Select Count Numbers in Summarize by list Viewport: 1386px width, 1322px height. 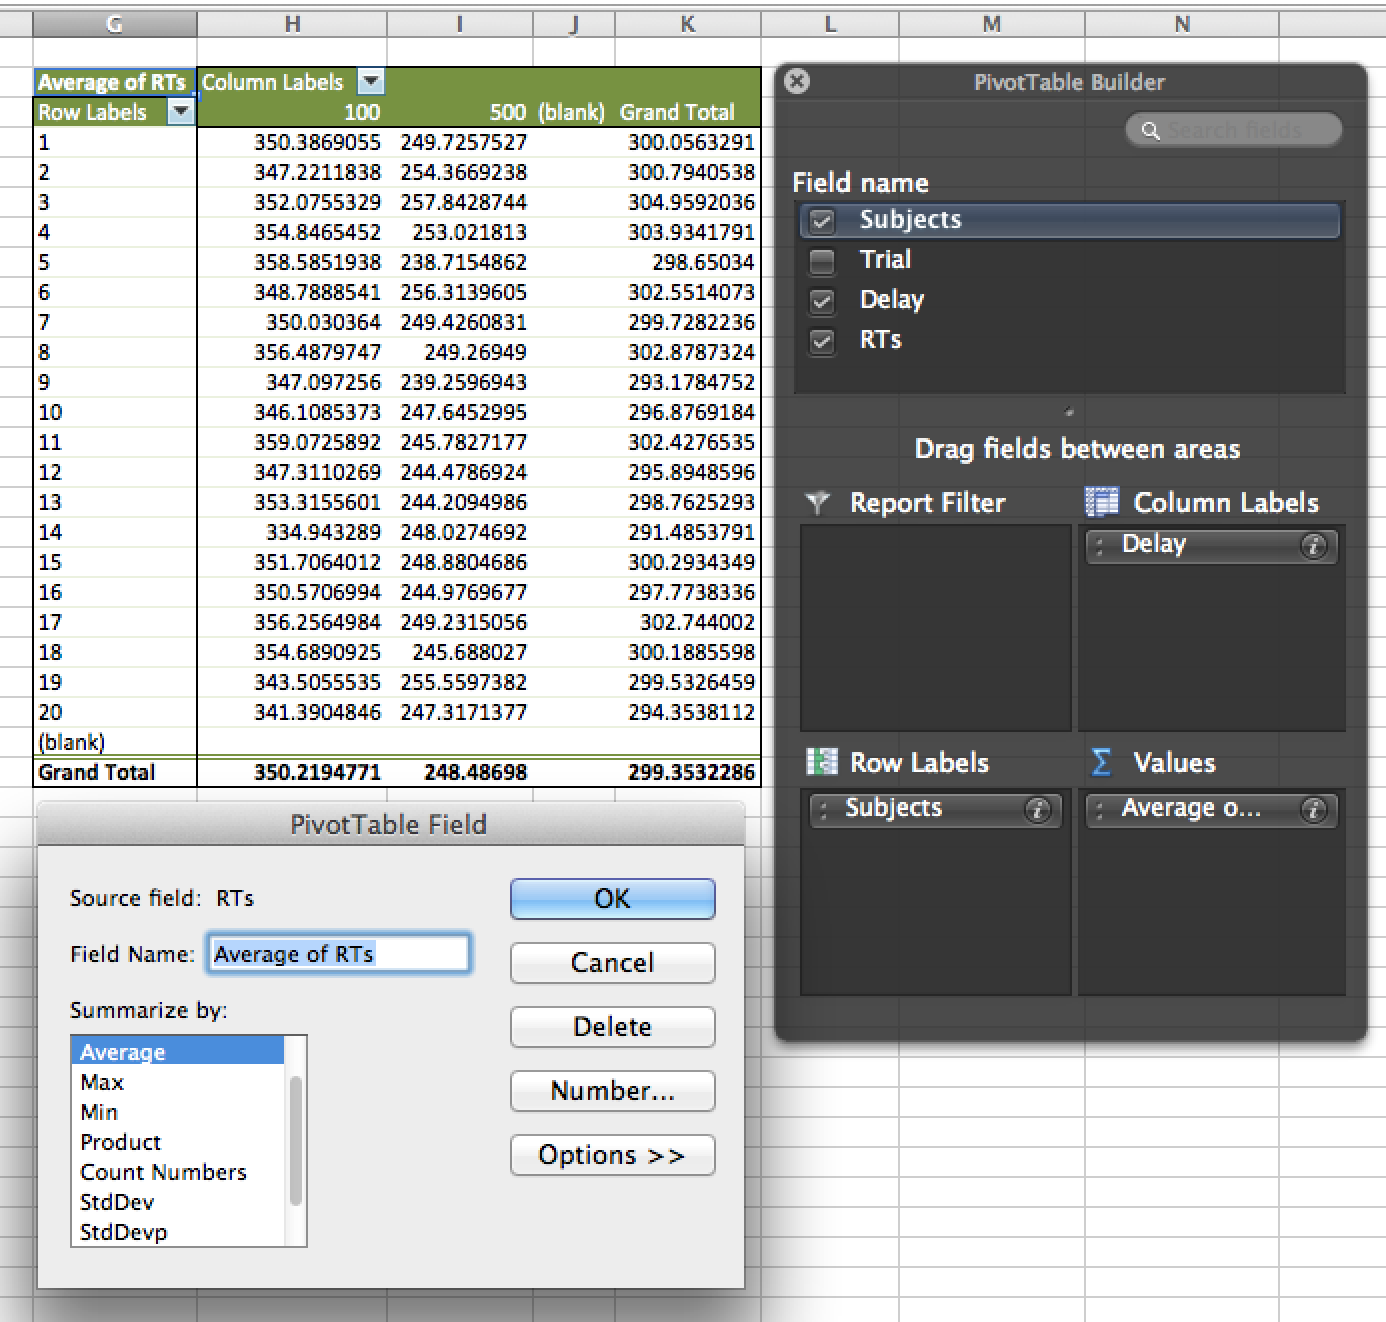pyautogui.click(x=178, y=1172)
